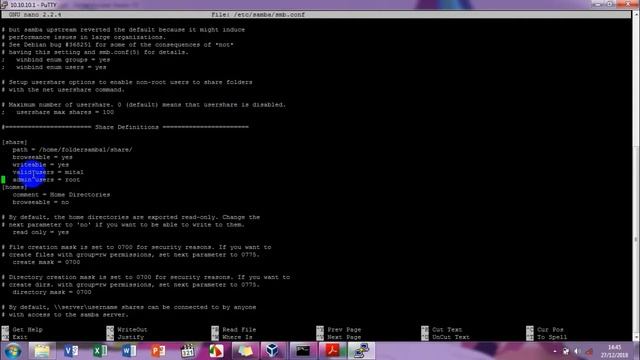Click the Cut Text shortcut label
The width and height of the screenshot is (640, 360).
(x=447, y=329)
